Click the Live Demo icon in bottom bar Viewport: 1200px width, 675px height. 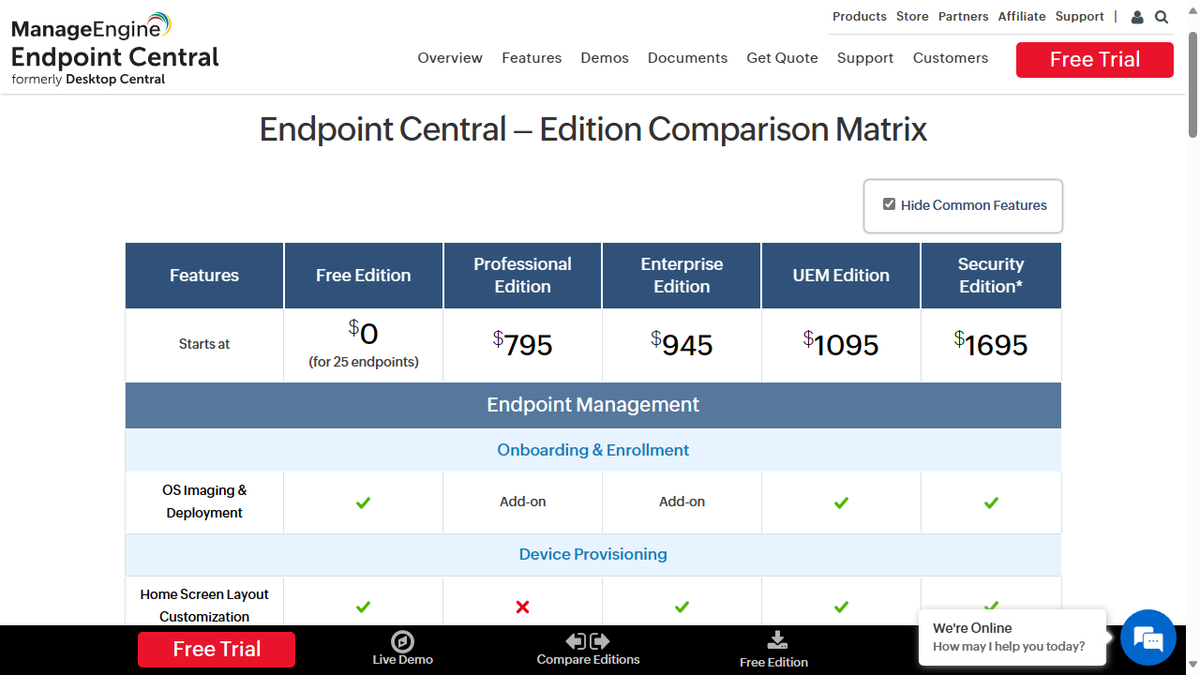click(x=403, y=640)
